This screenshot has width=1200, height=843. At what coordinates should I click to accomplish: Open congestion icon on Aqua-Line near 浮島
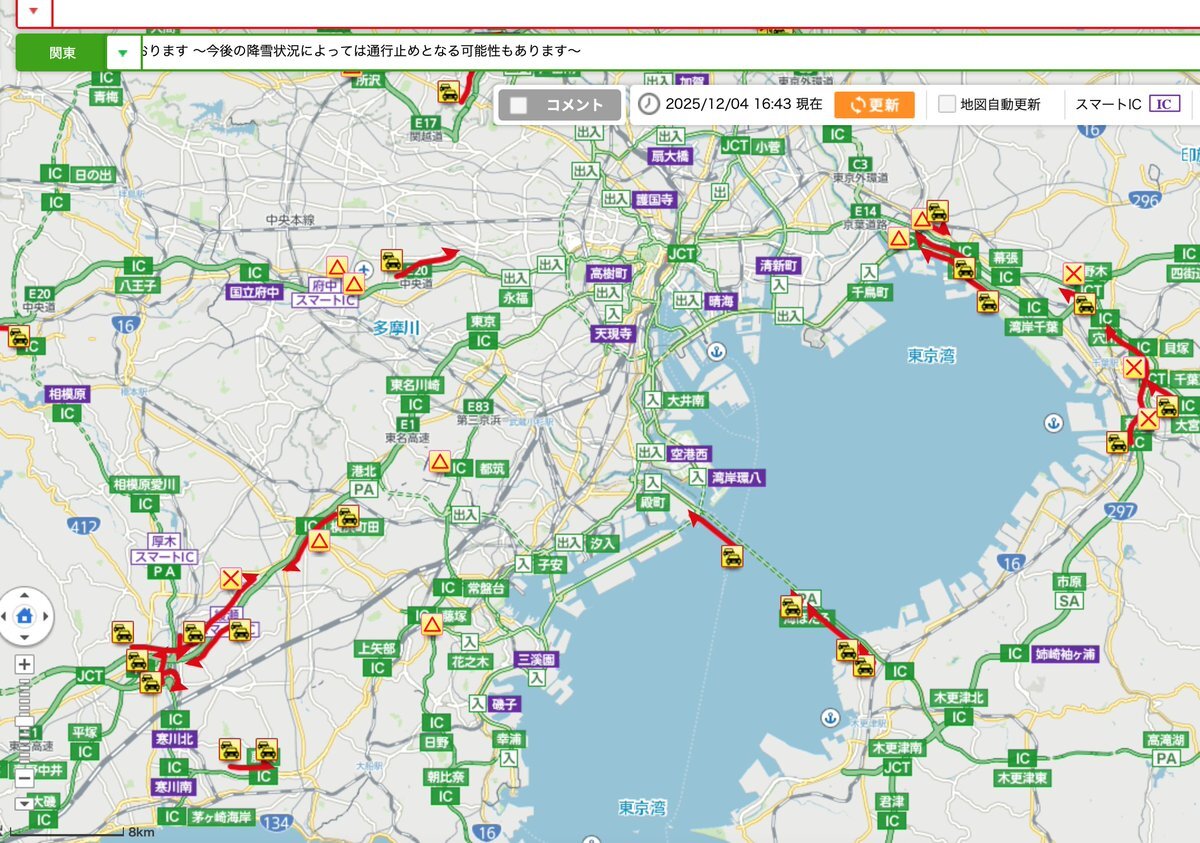pyautogui.click(x=732, y=557)
